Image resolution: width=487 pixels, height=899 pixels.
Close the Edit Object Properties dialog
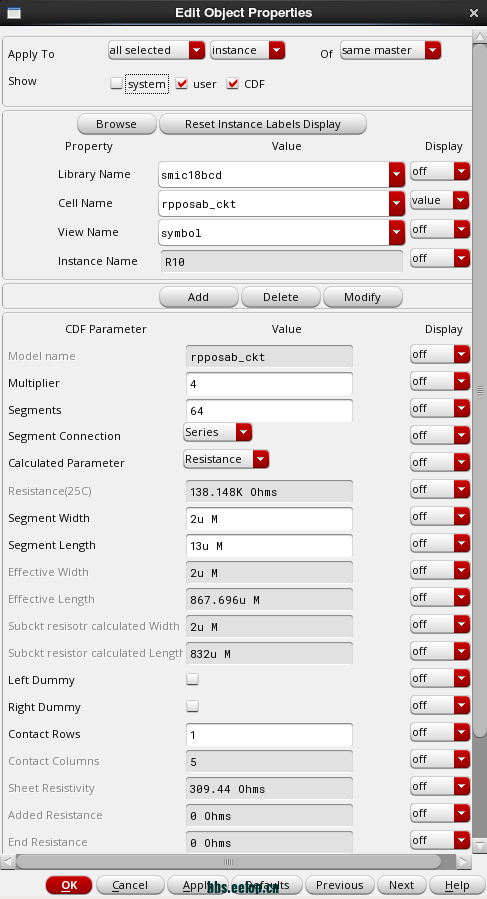[x=474, y=13]
